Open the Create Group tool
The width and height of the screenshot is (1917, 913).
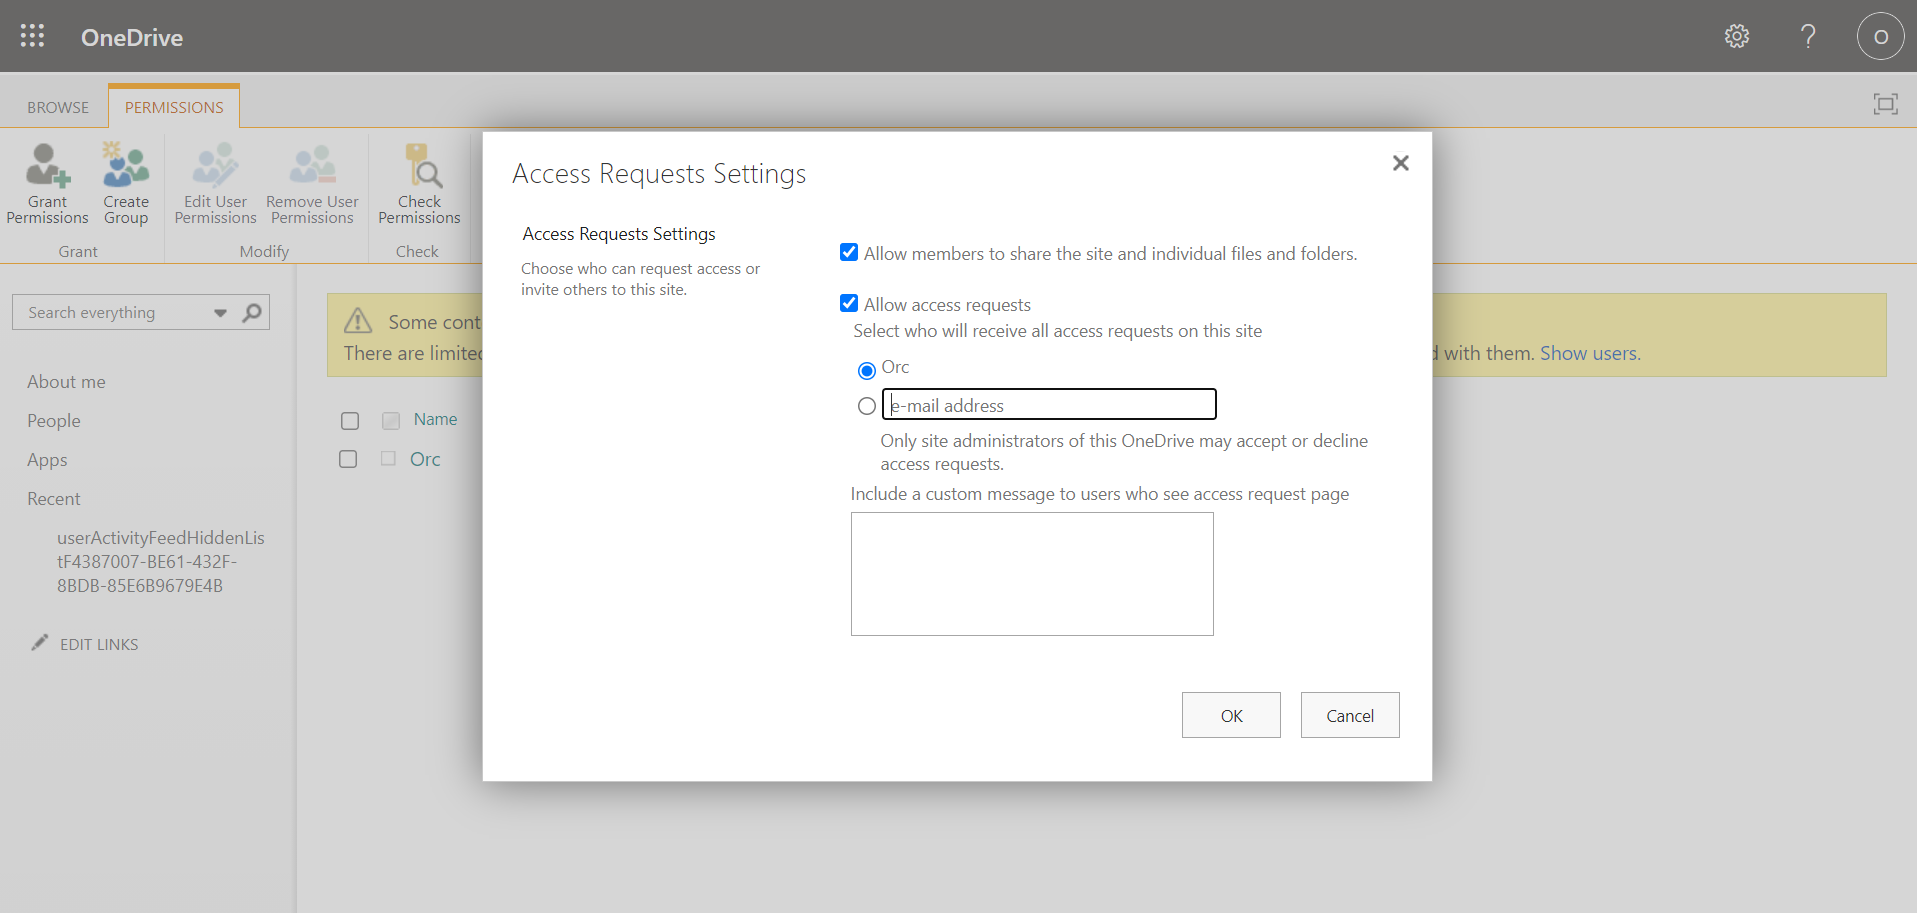[x=125, y=183]
